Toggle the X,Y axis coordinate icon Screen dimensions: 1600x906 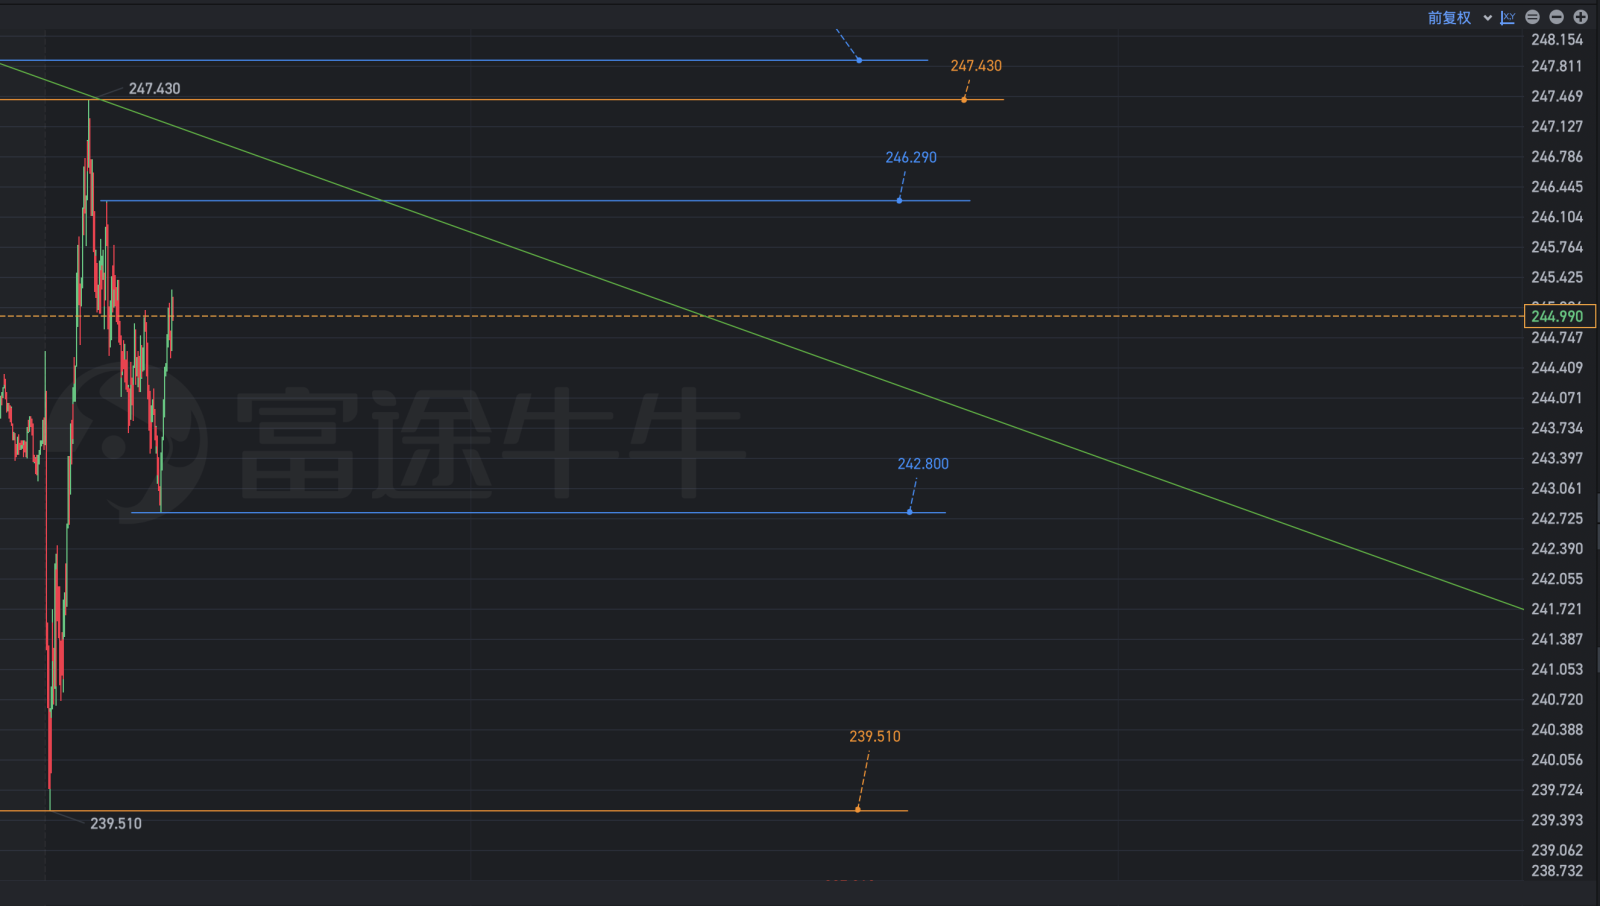coord(1508,18)
